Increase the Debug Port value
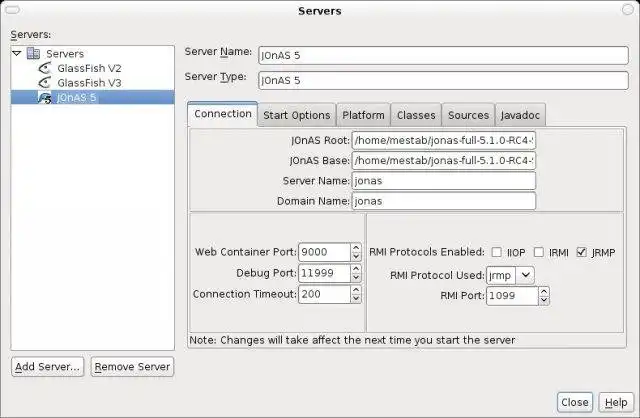Image resolution: width=640 pixels, height=418 pixels. pos(356,269)
